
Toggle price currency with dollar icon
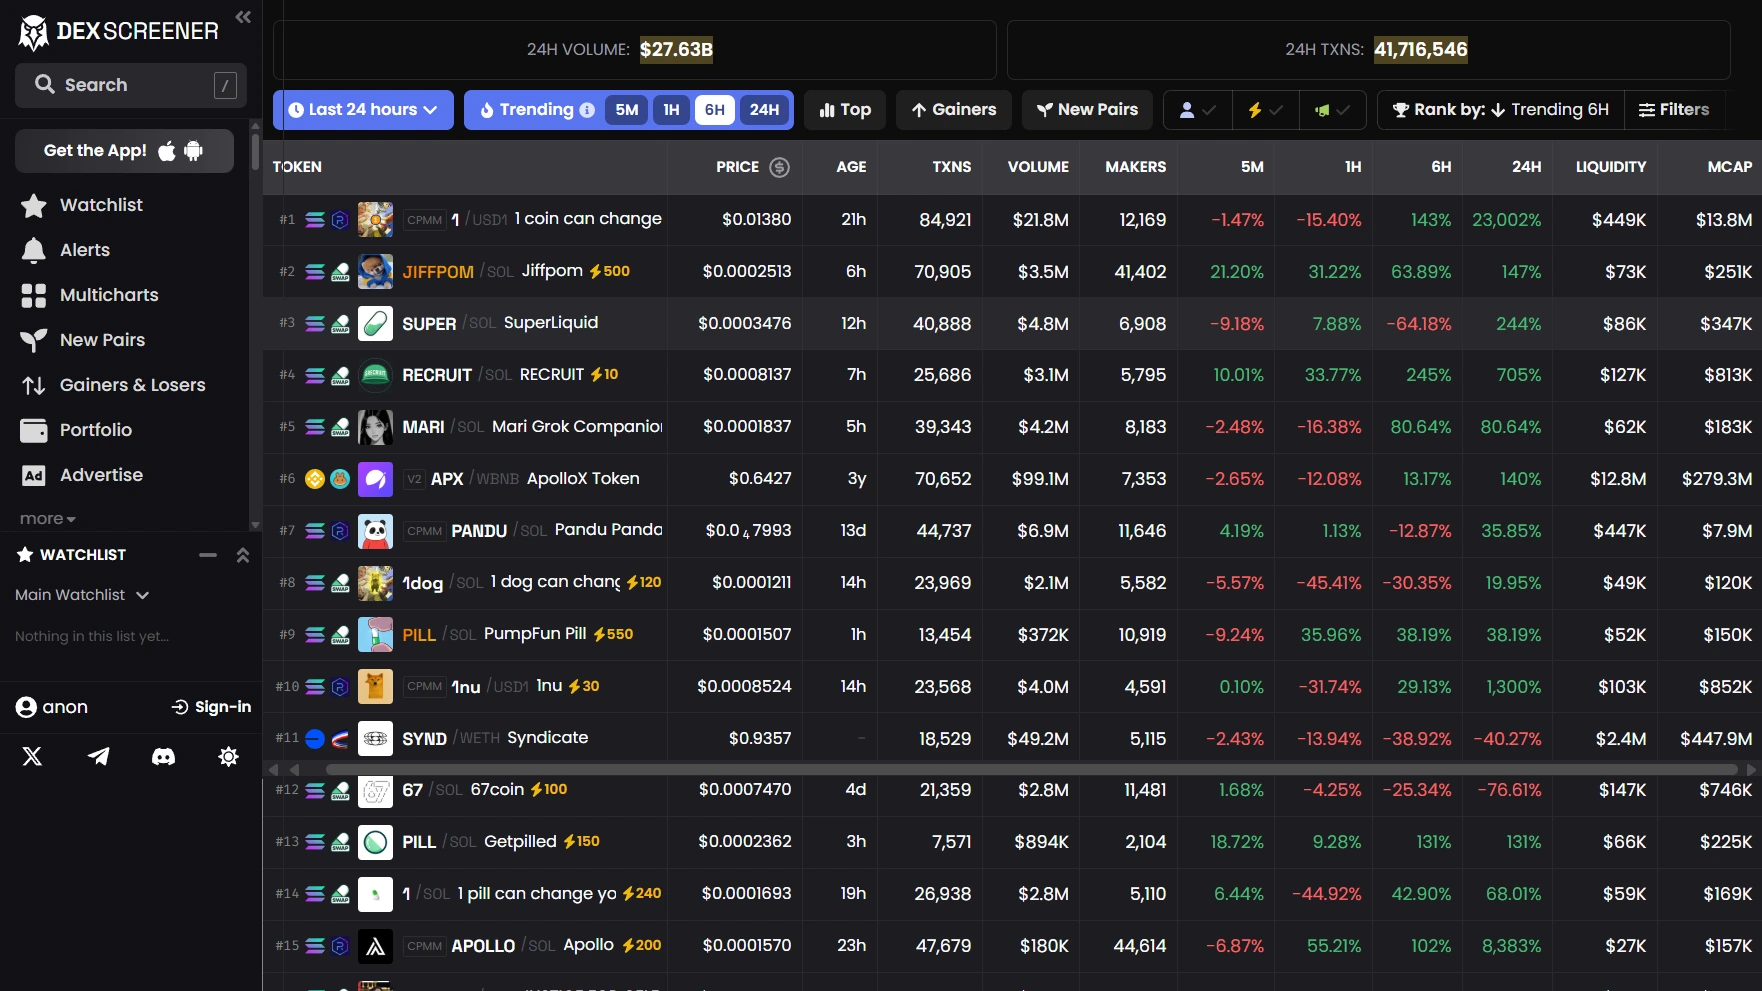pyautogui.click(x=780, y=167)
